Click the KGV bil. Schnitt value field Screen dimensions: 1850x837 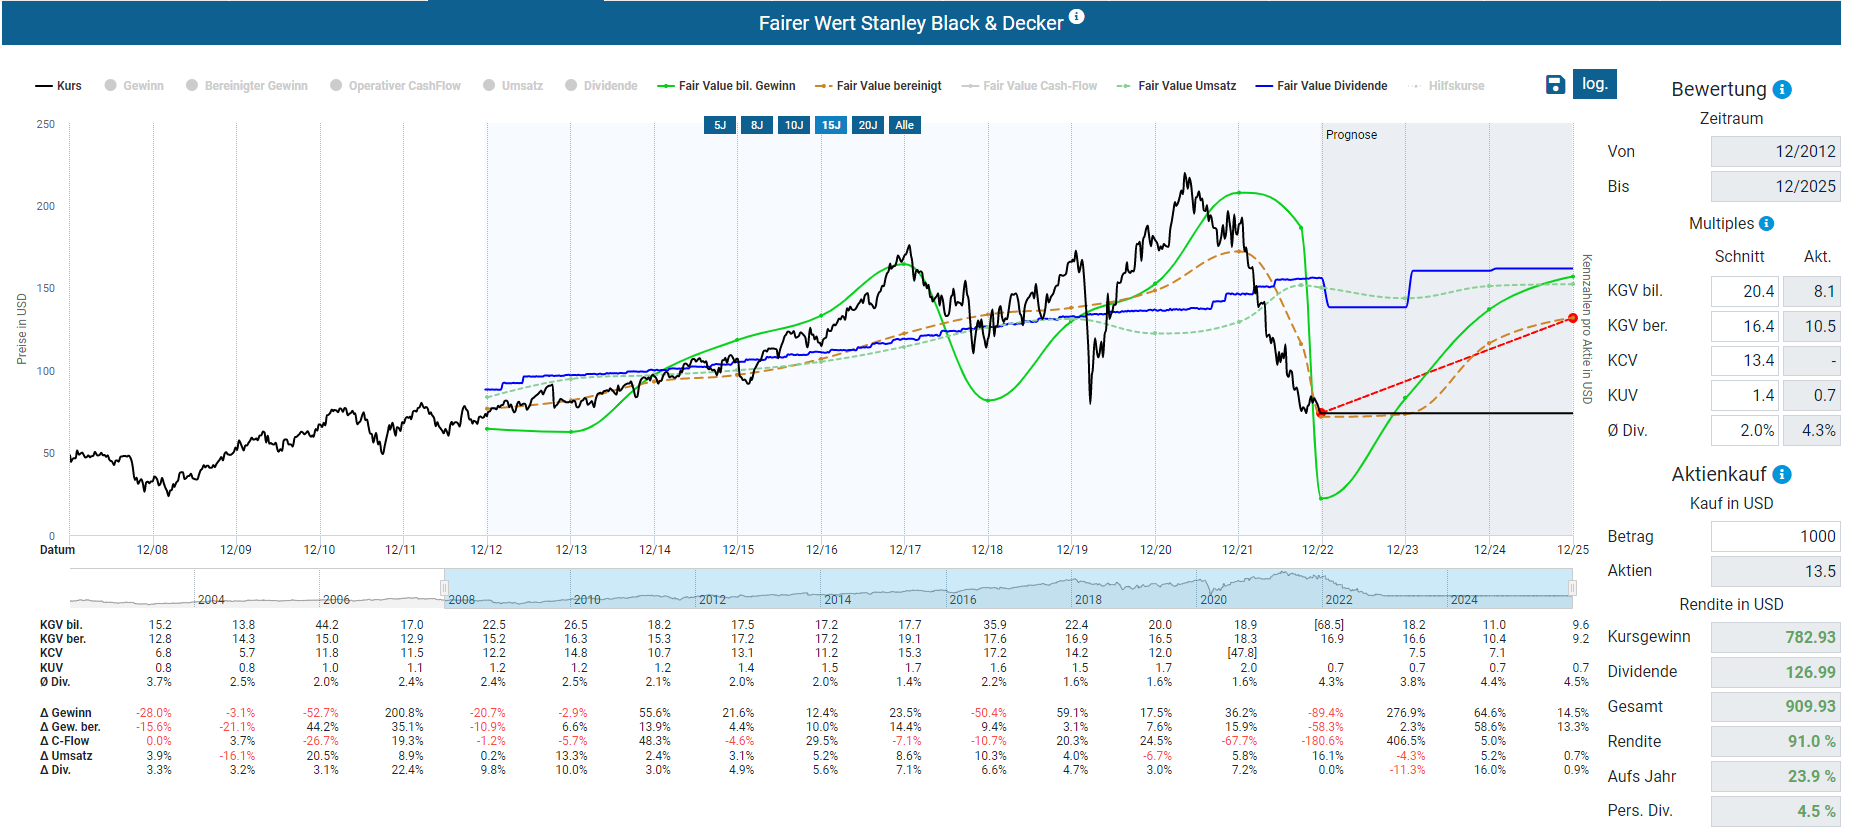(1744, 291)
